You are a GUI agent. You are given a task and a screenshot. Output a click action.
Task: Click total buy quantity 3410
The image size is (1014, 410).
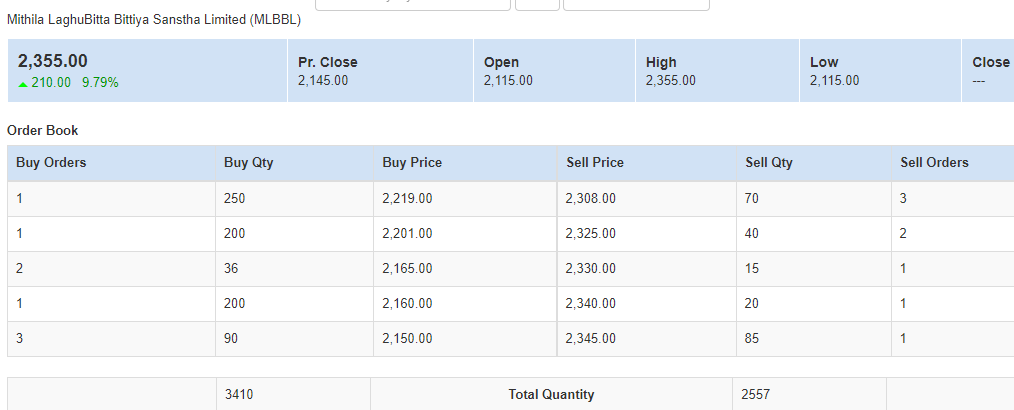pyautogui.click(x=238, y=394)
